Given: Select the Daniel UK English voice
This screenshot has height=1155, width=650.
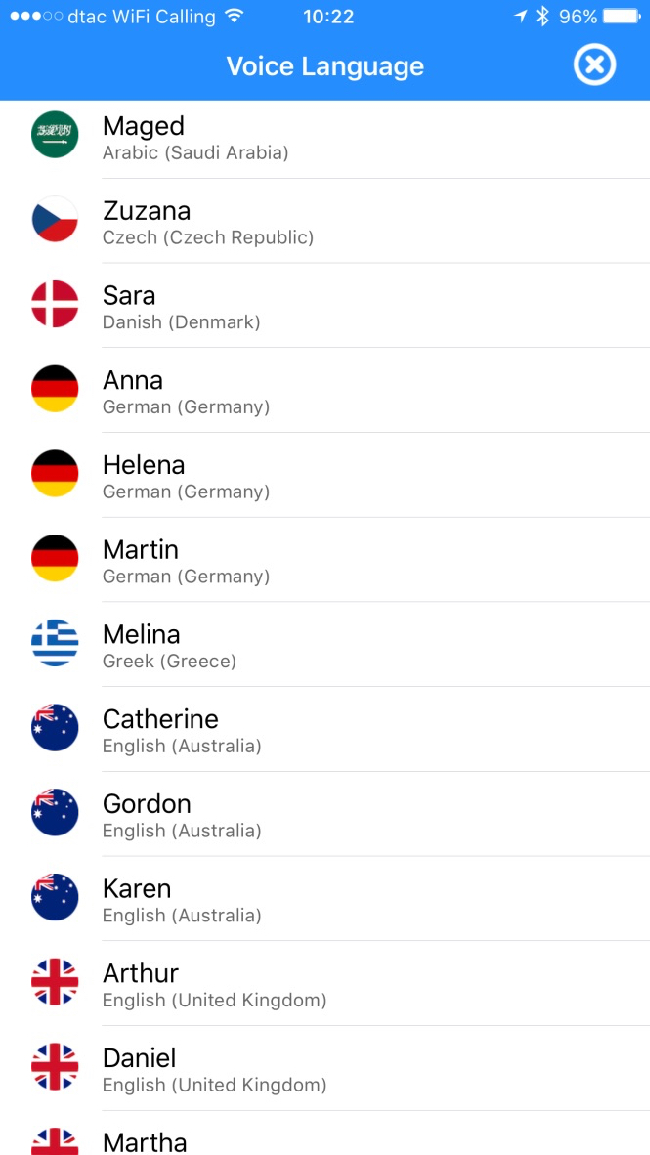Looking at the screenshot, I should tap(325, 1067).
